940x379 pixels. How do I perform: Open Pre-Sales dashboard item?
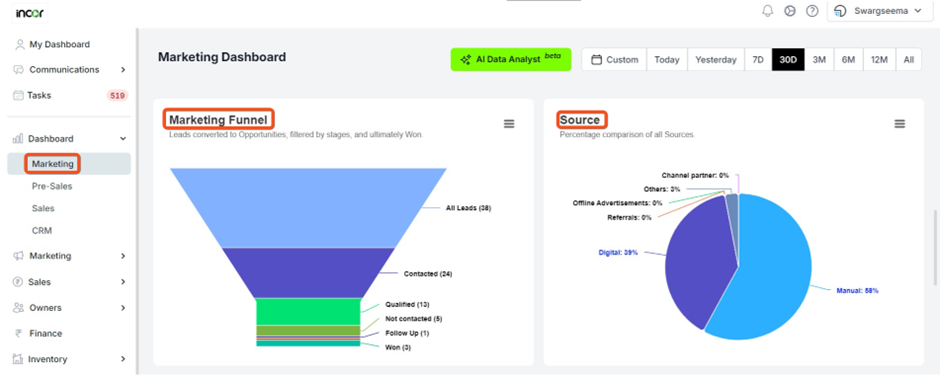point(52,187)
